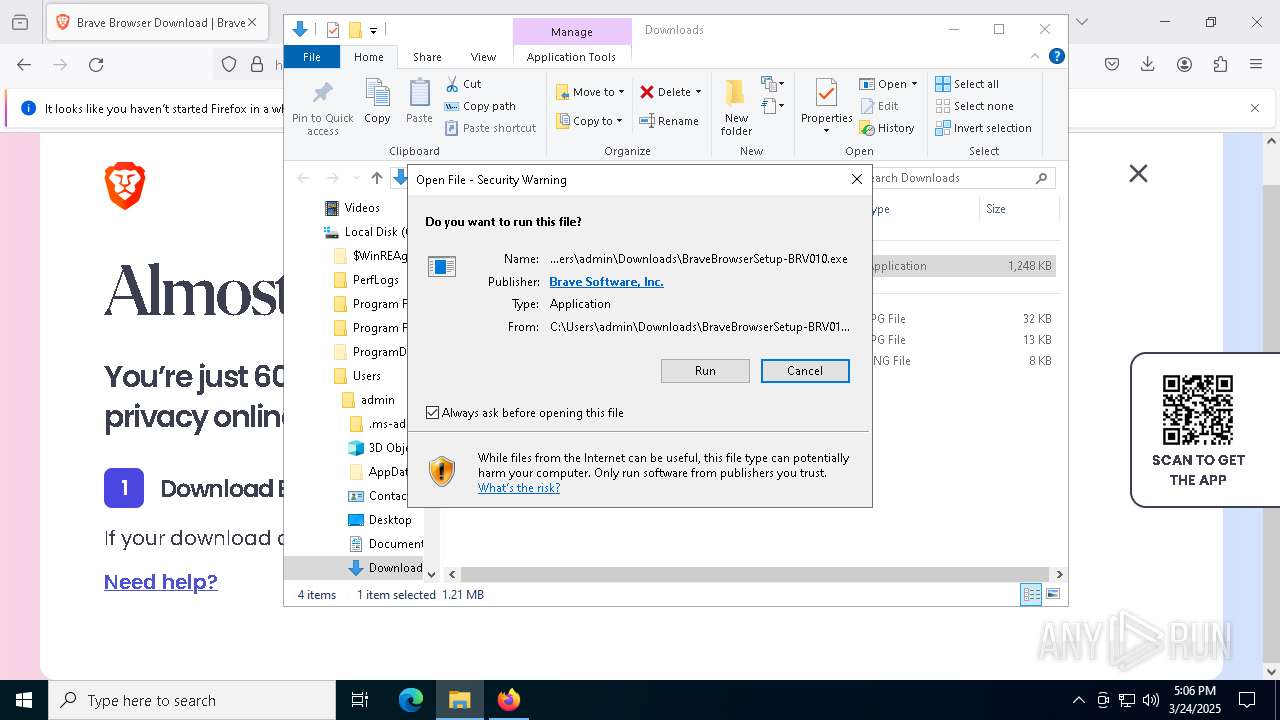
Task: Click the Up one level arrow in Explorer
Action: (x=376, y=178)
